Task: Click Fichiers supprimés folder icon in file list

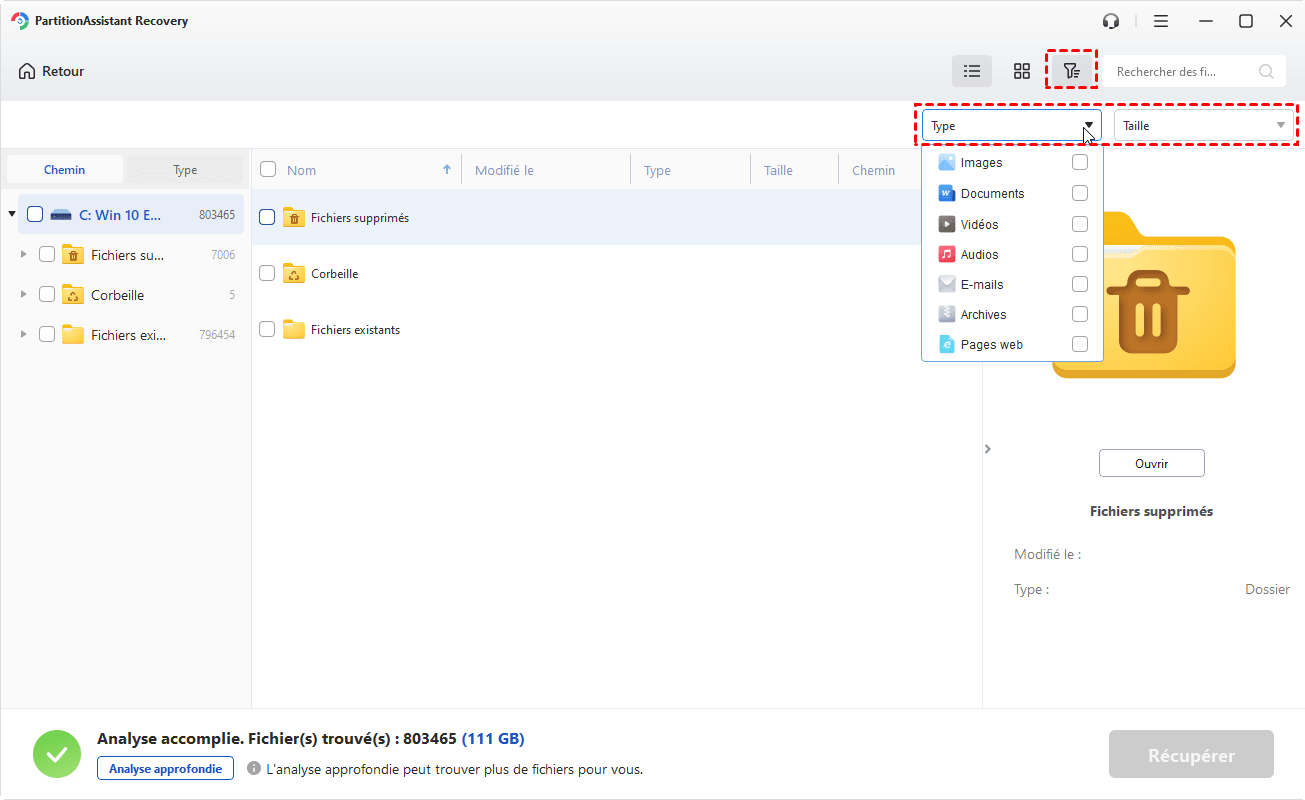Action: (x=294, y=217)
